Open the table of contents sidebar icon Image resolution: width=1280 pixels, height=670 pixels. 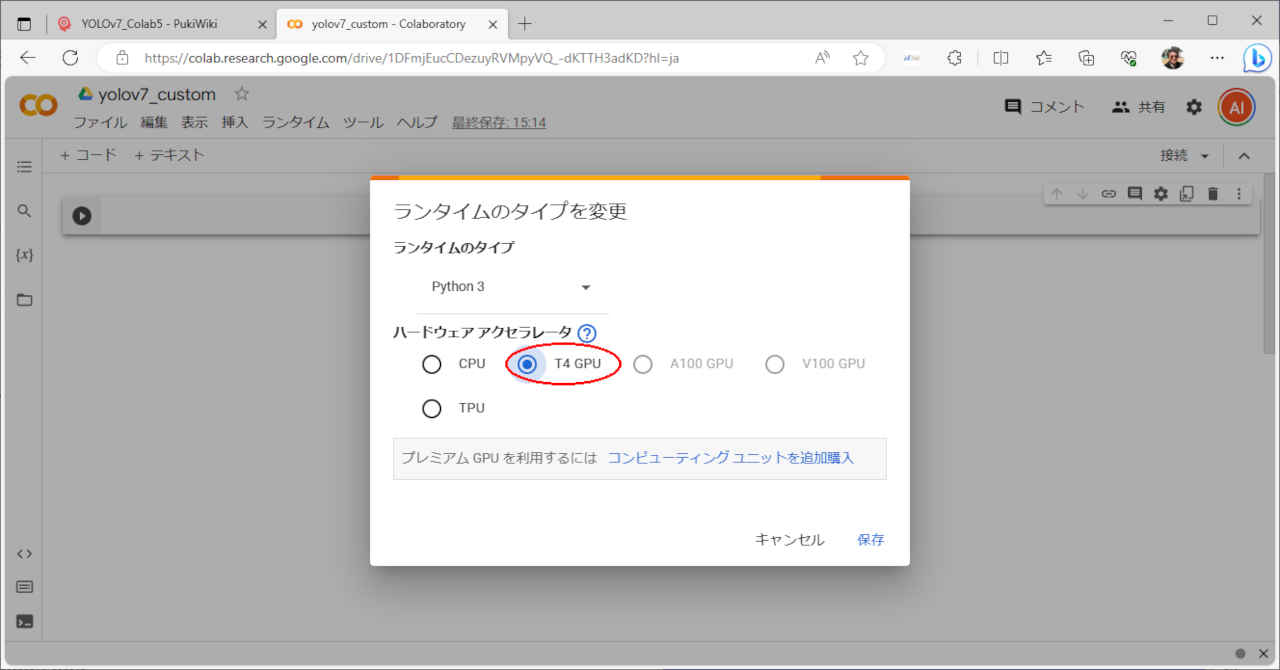25,167
